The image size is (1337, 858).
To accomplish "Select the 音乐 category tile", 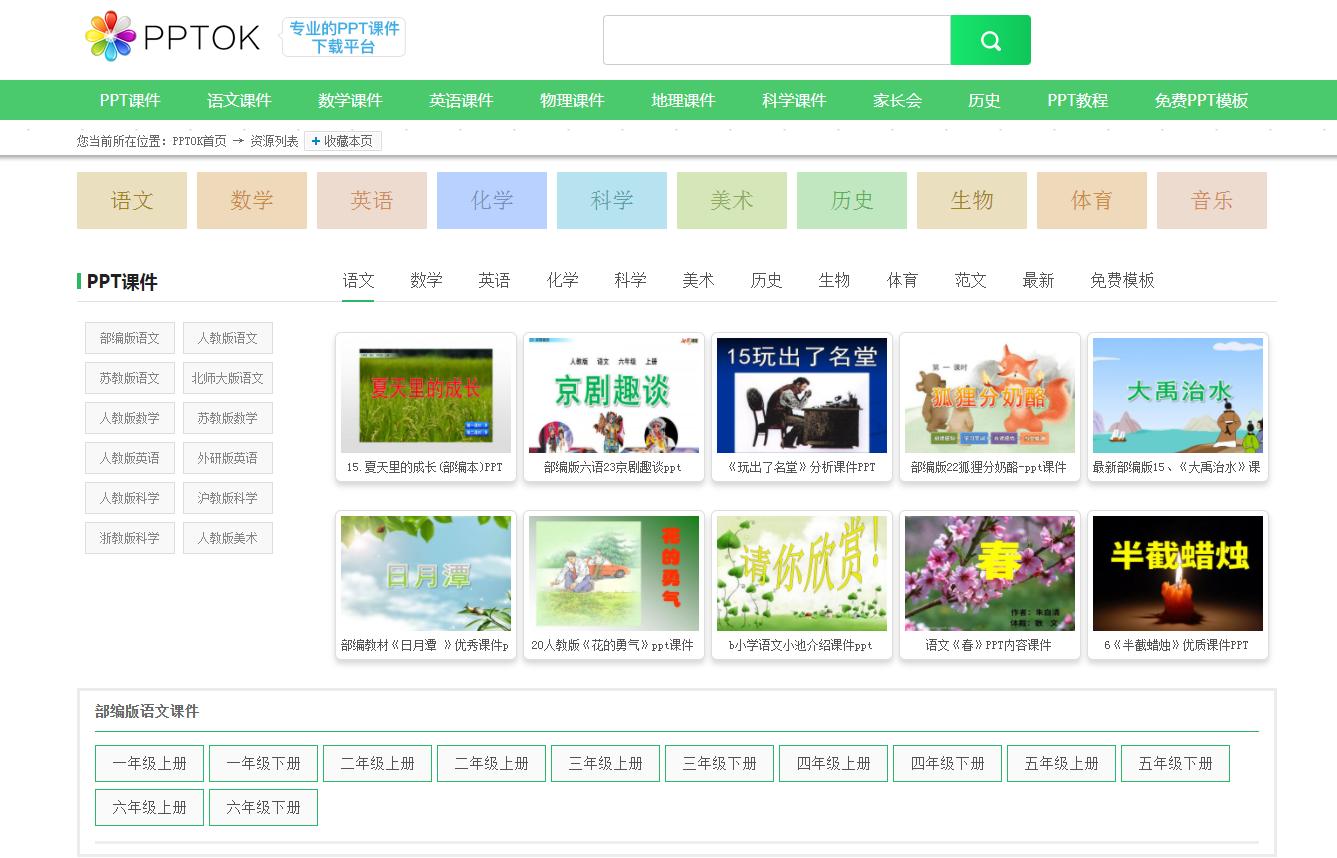I will click(1211, 200).
